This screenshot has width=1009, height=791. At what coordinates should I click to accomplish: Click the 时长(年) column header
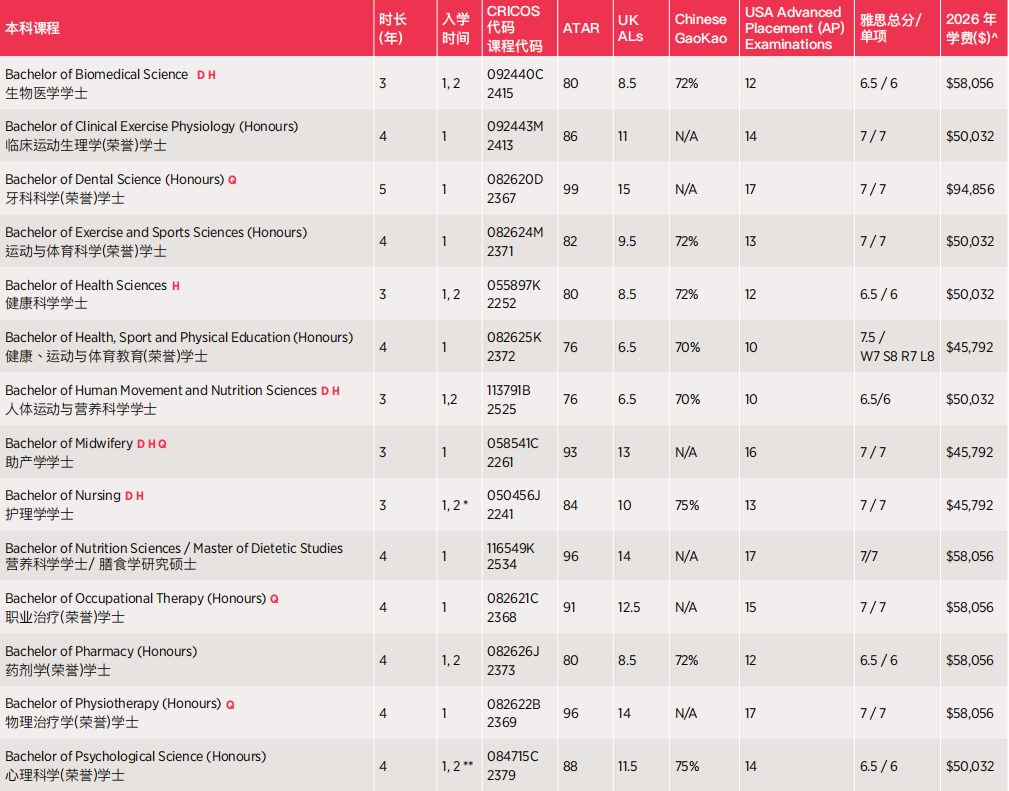[x=393, y=28]
